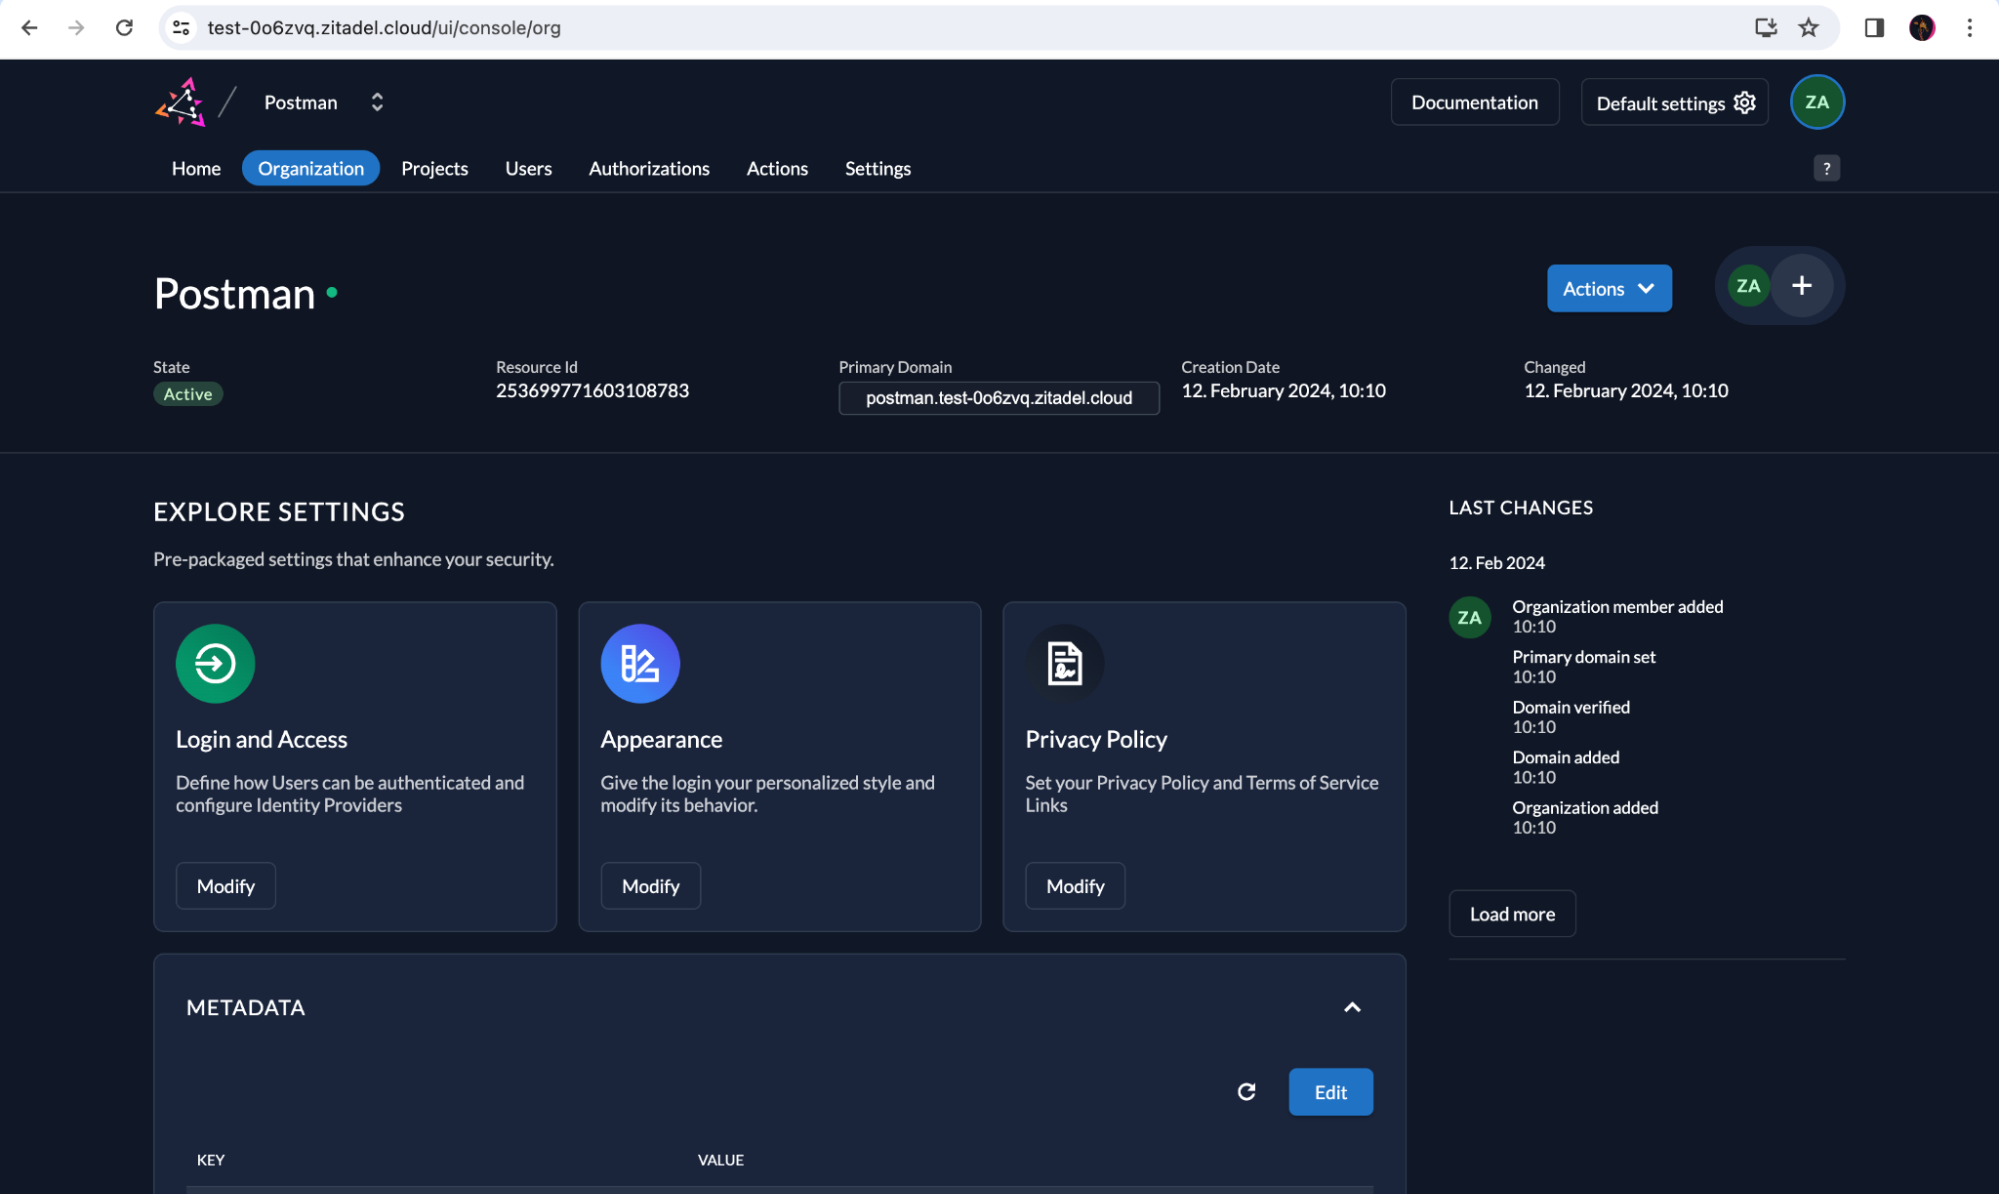Refresh metadata with the reload icon
1999x1194 pixels.
[1246, 1091]
